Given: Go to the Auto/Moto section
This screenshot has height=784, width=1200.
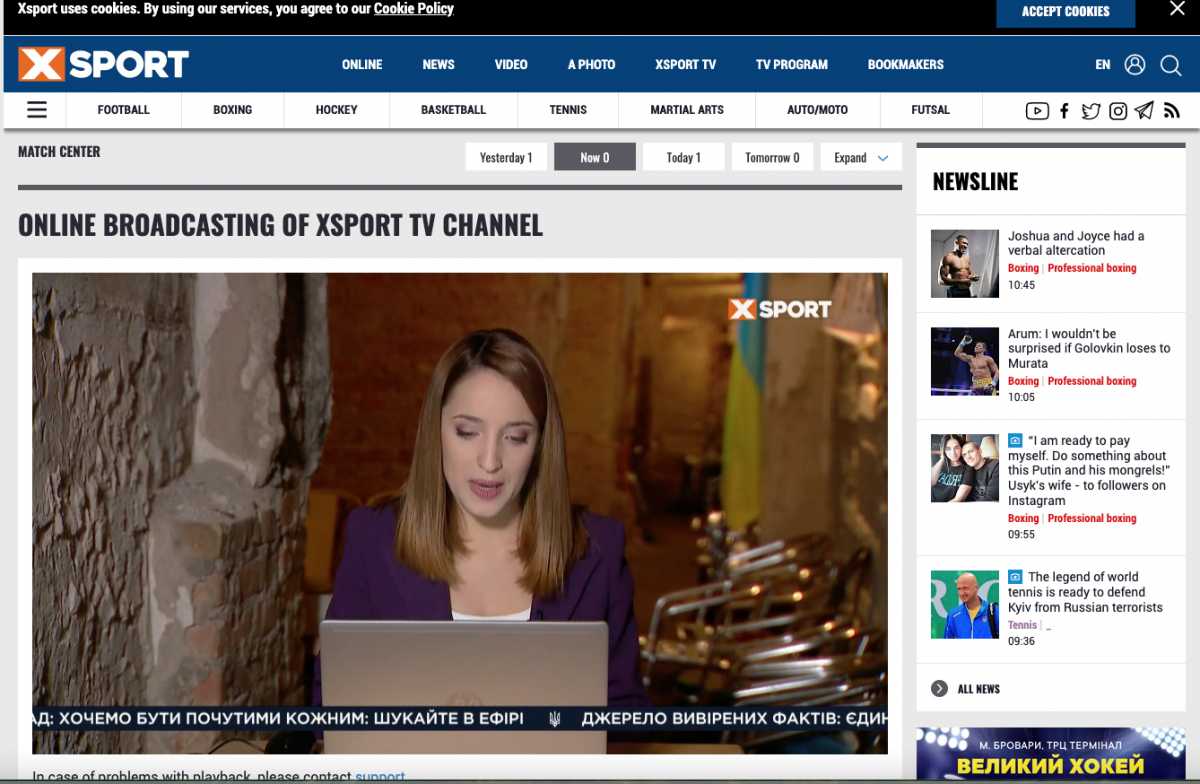Looking at the screenshot, I should pos(818,110).
